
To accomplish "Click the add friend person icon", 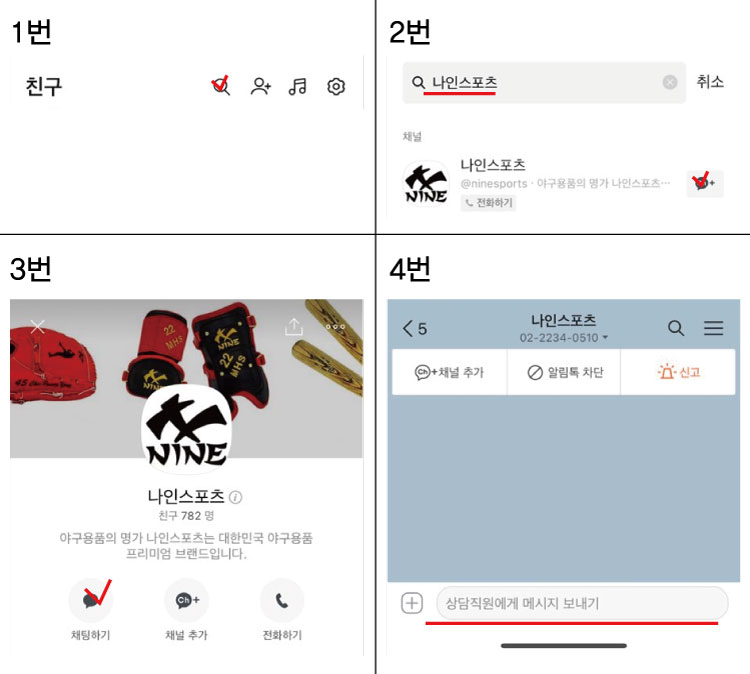I will tap(261, 87).
